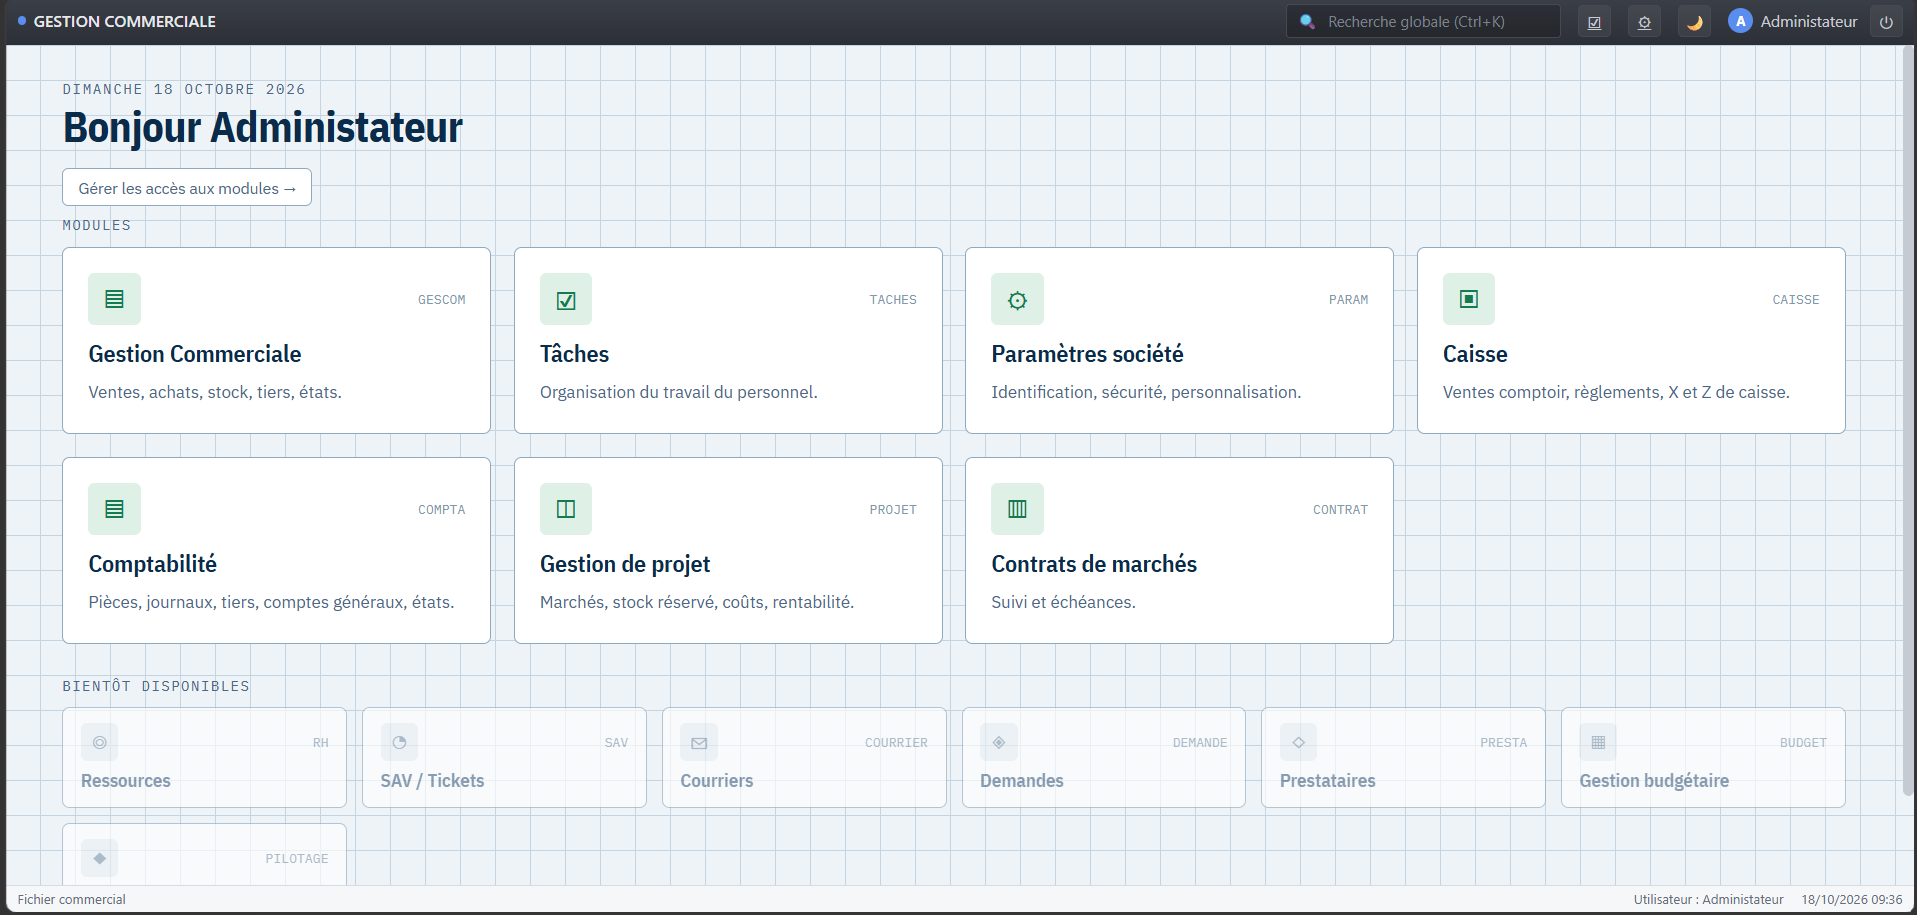Open the tasks checkbox icon in top bar
1917x915 pixels.
coord(1594,22)
